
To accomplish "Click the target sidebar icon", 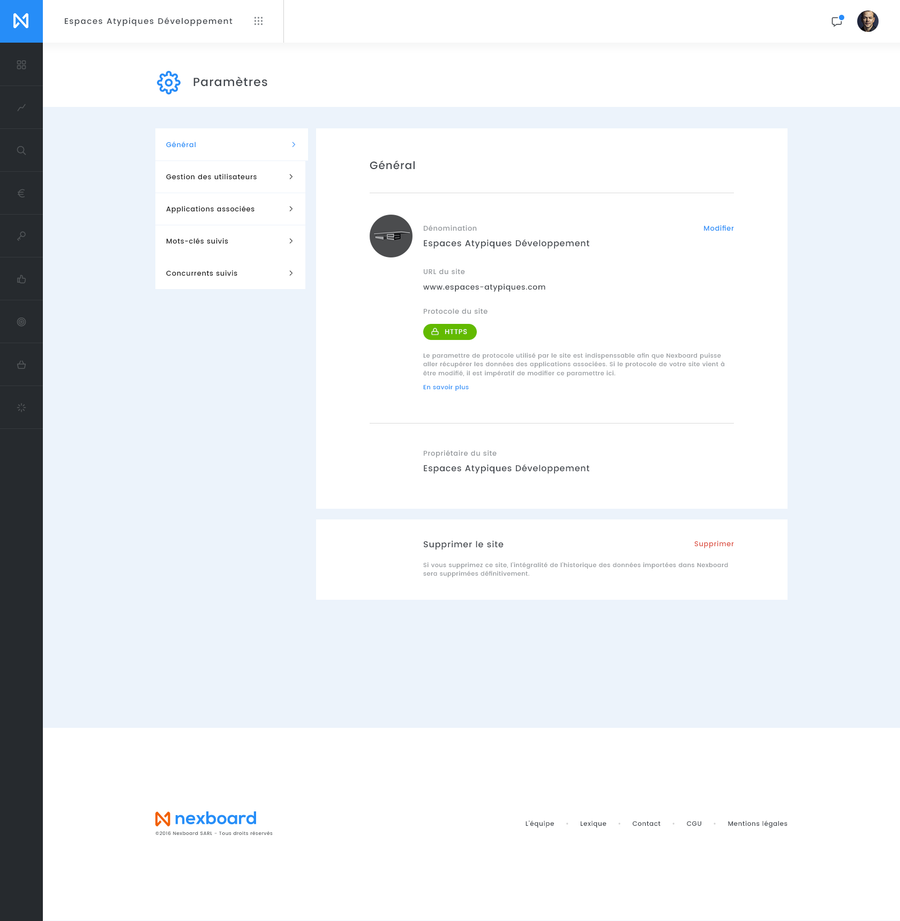I will pos(21,322).
